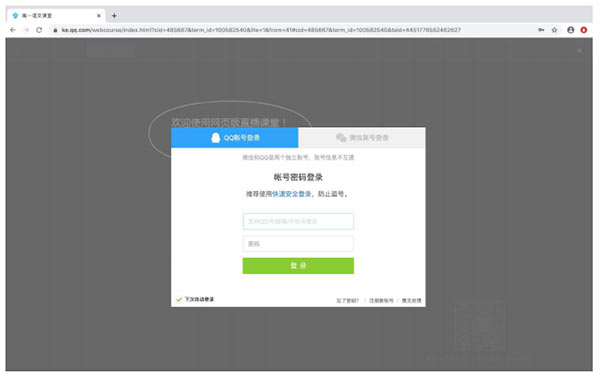Select the 高一语文课堂 browser tab
The height and width of the screenshot is (375, 600).
[55, 16]
